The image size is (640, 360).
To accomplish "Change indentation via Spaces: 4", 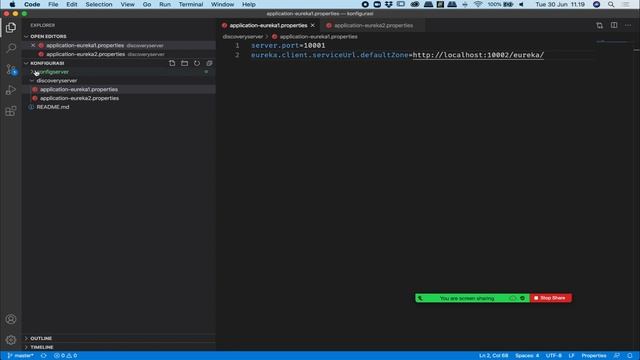I will point(527,356).
